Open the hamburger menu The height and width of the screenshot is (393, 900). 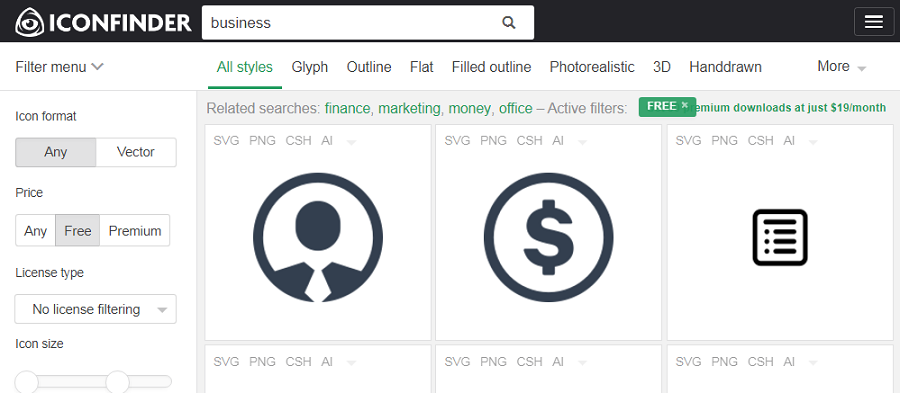pyautogui.click(x=874, y=22)
